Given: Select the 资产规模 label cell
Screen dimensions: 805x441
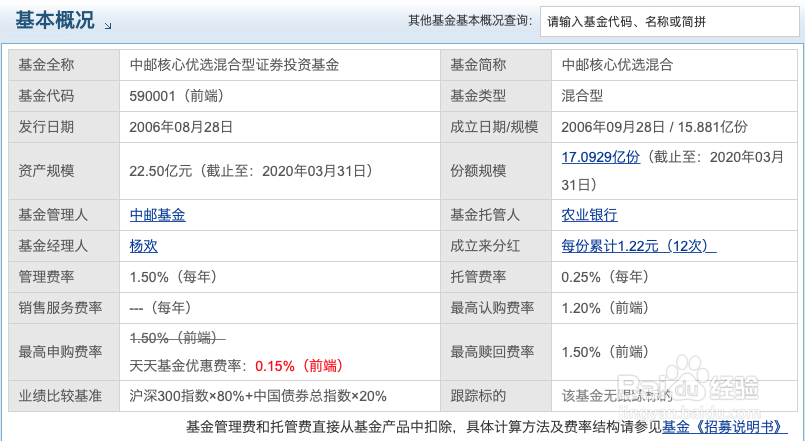Looking at the screenshot, I should pos(64,171).
